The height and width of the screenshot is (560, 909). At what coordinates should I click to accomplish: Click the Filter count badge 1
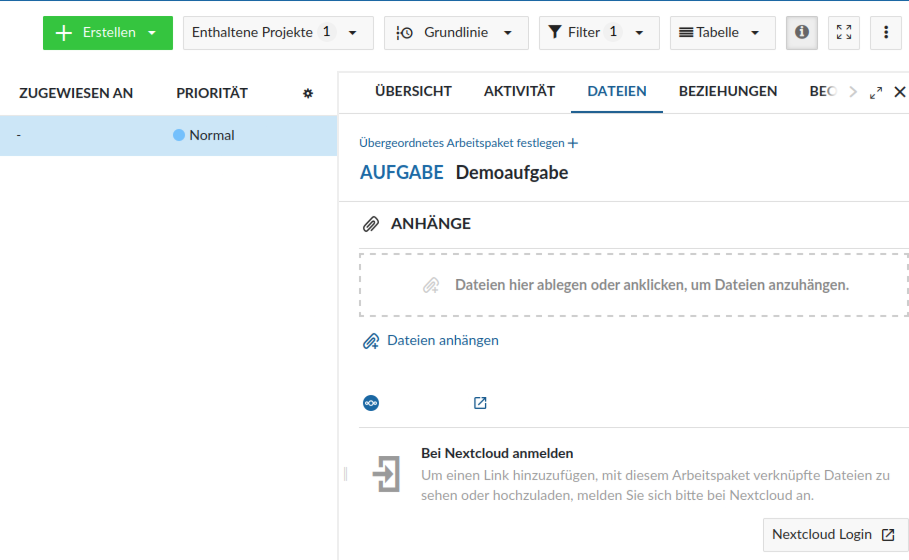click(613, 32)
